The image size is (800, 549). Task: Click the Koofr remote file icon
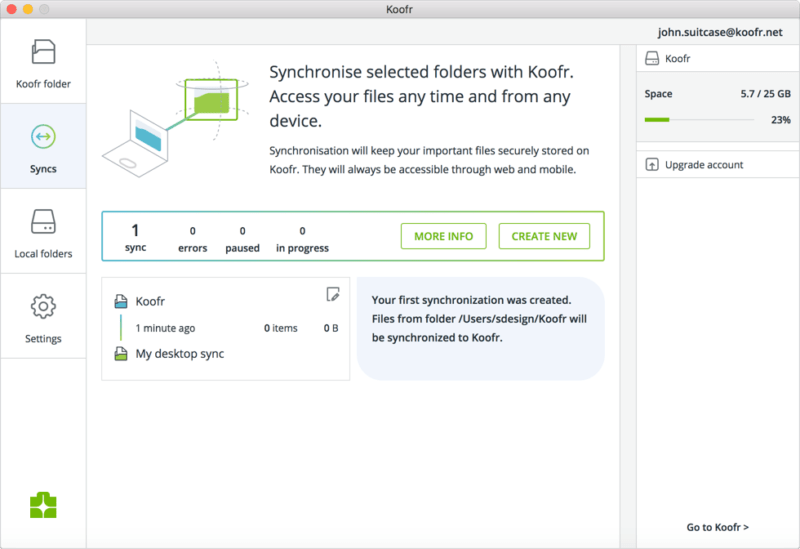(121, 301)
